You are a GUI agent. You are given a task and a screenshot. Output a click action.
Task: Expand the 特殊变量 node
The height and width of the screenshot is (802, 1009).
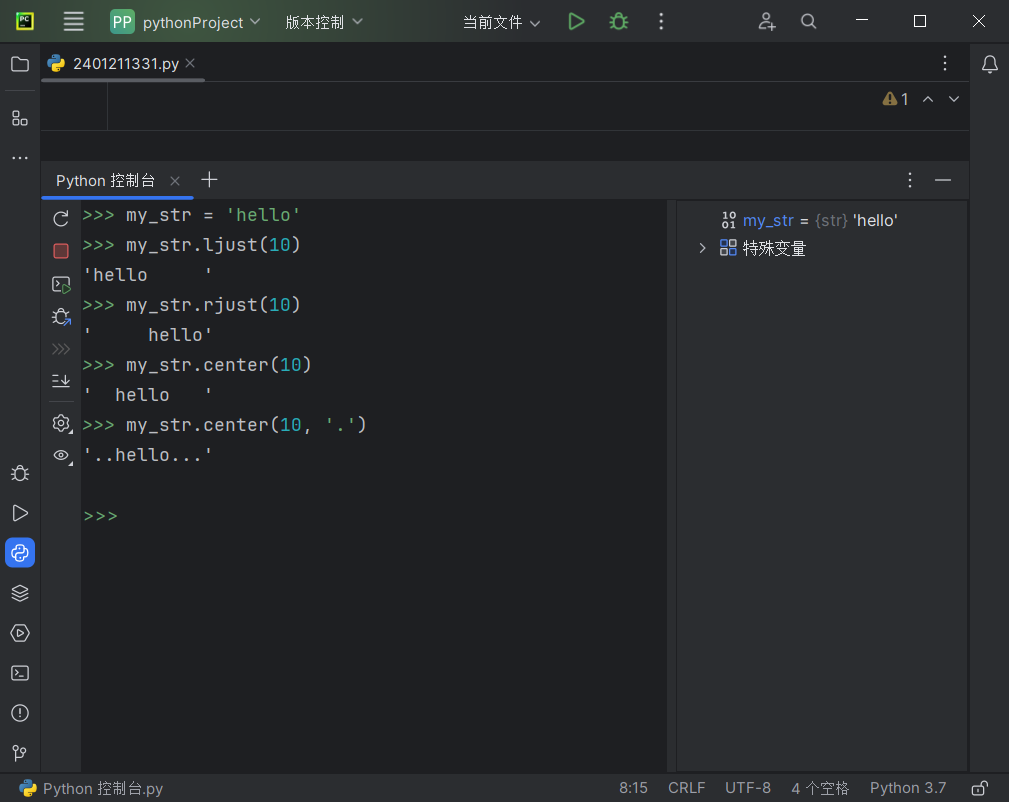pyautogui.click(x=702, y=248)
